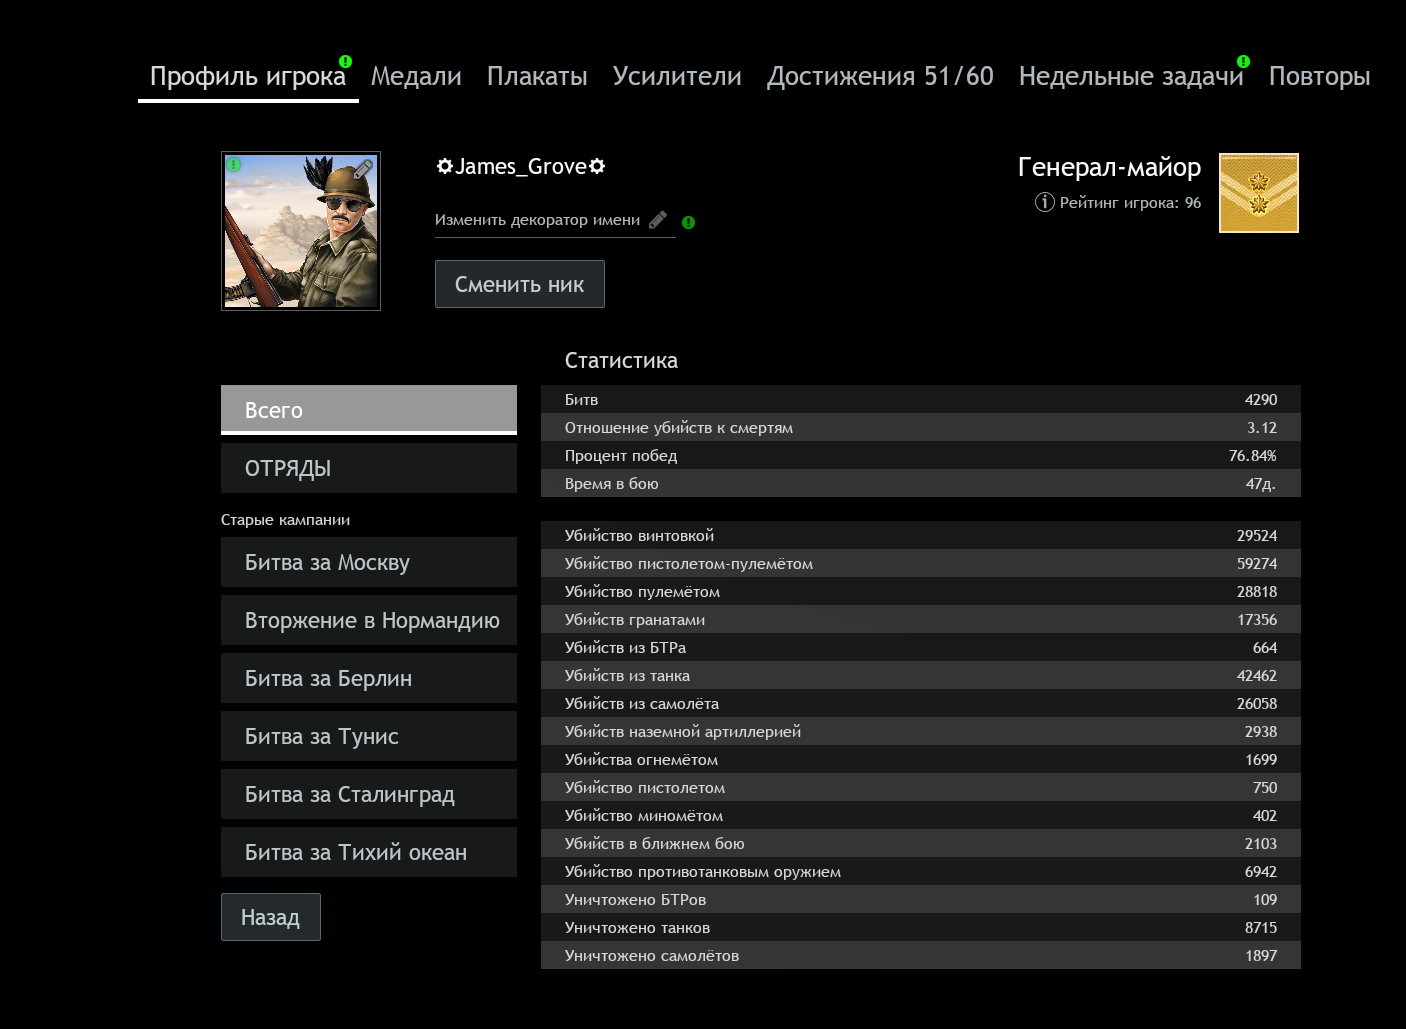1406x1029 pixels.
Task: Click green notification badge on avatar portrait
Action: [234, 165]
